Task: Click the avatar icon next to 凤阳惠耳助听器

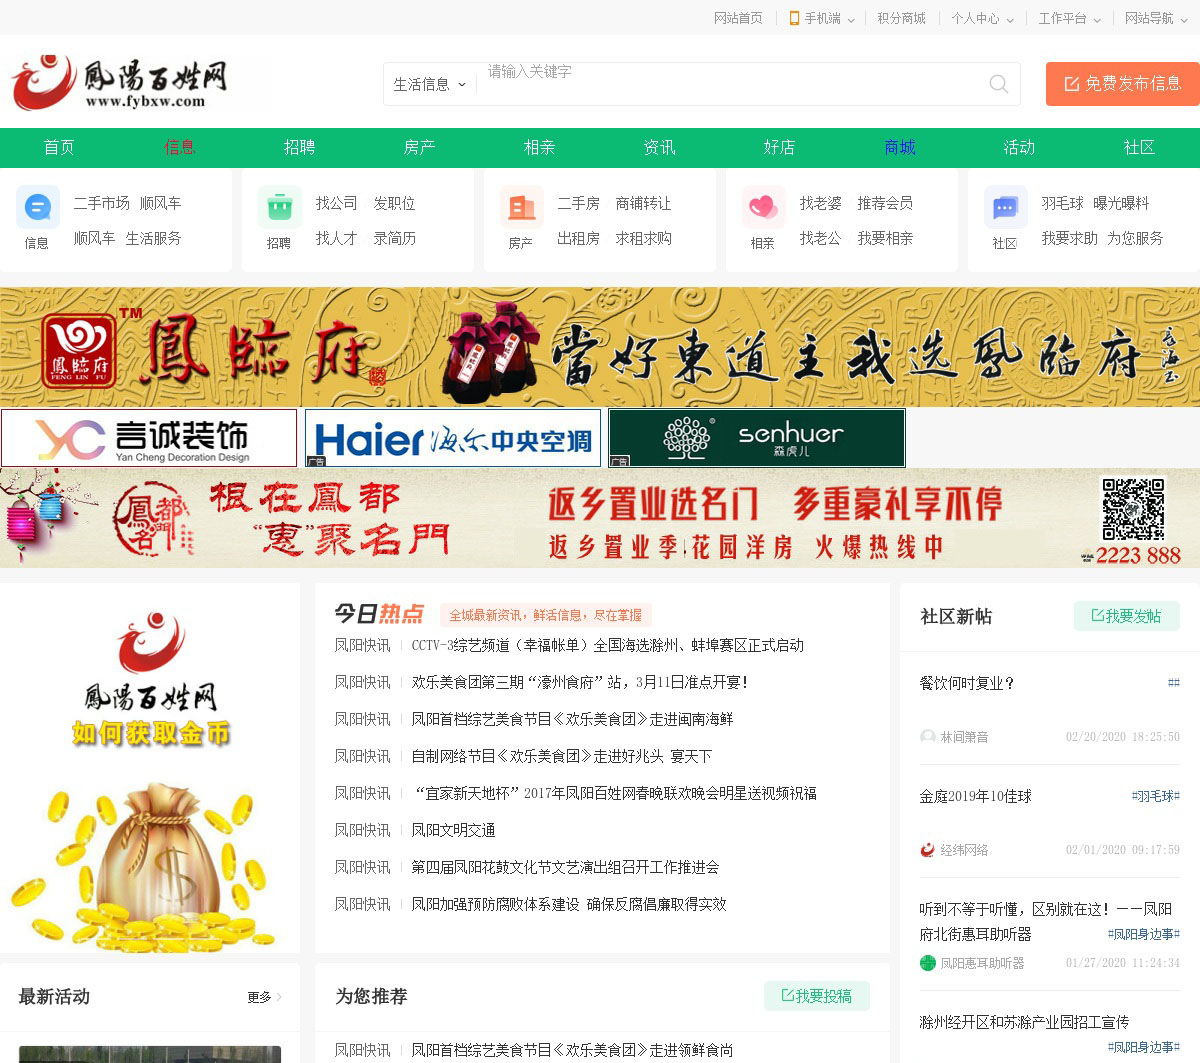Action: pyautogui.click(x=928, y=963)
